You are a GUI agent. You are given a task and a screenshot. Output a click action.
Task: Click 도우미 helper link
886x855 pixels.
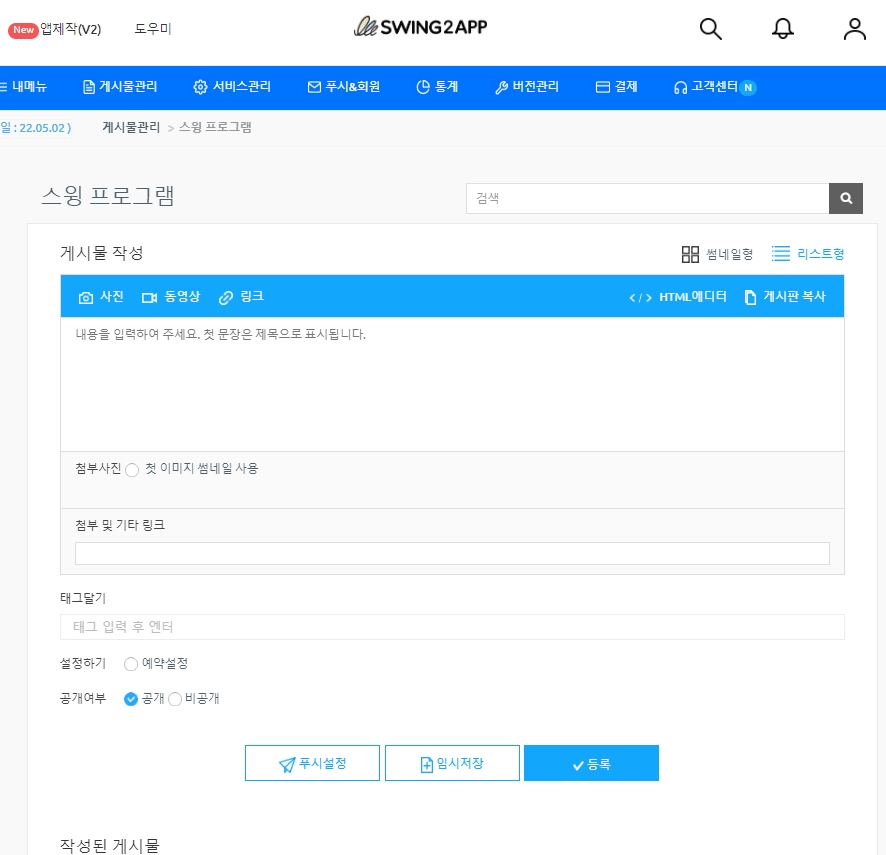click(153, 28)
